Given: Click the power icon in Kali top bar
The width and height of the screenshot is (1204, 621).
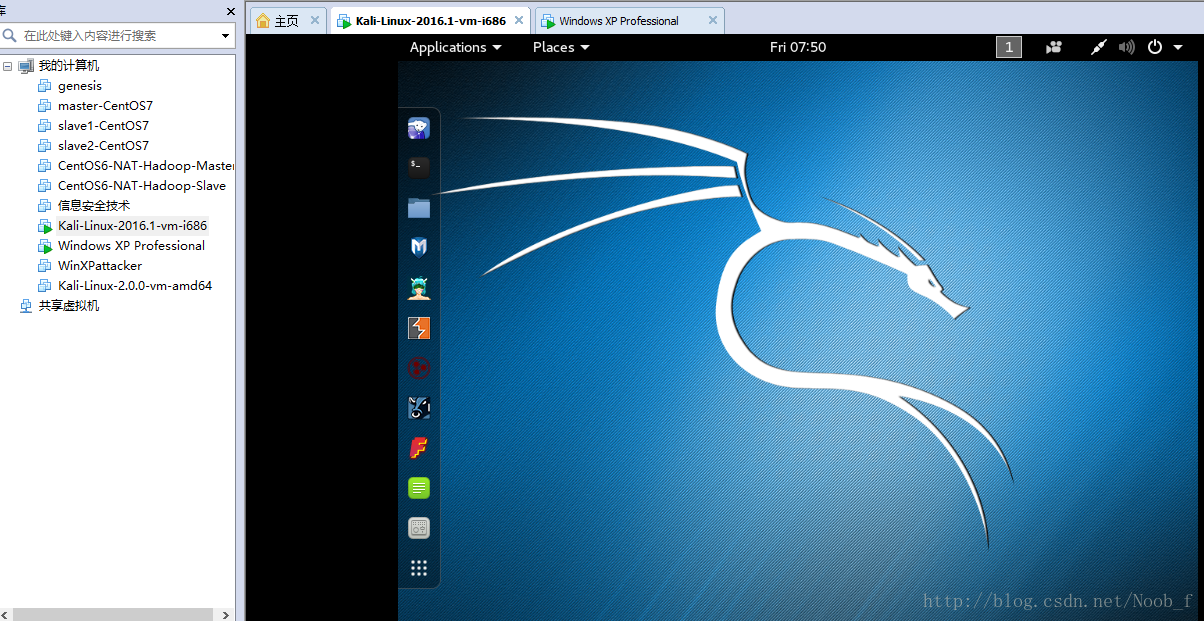Looking at the screenshot, I should [1155, 47].
